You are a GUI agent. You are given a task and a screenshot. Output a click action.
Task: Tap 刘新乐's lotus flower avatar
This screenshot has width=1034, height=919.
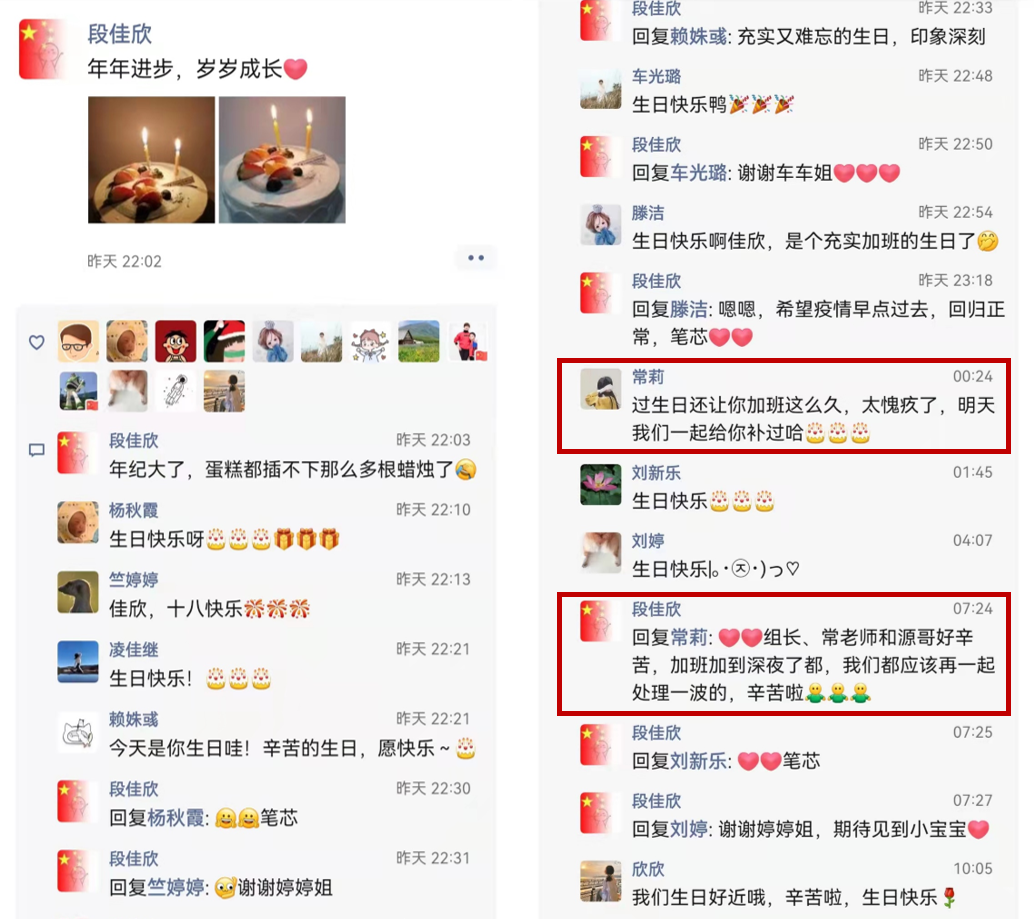[x=600, y=485]
